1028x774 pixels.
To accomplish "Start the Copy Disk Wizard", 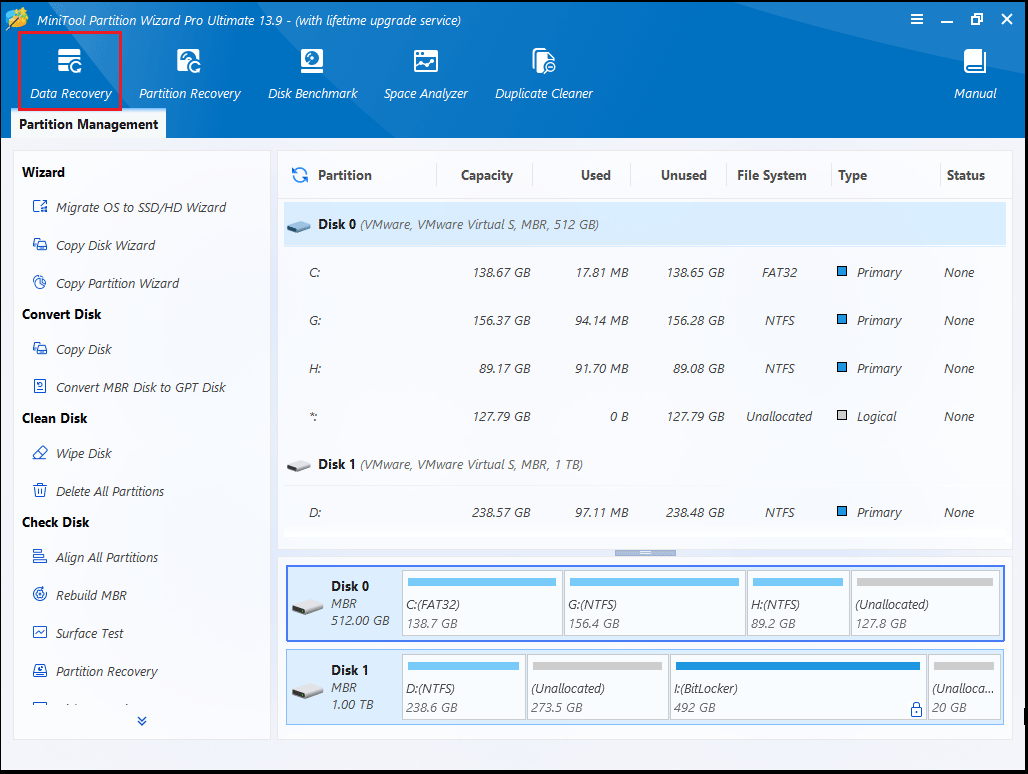I will point(94,245).
